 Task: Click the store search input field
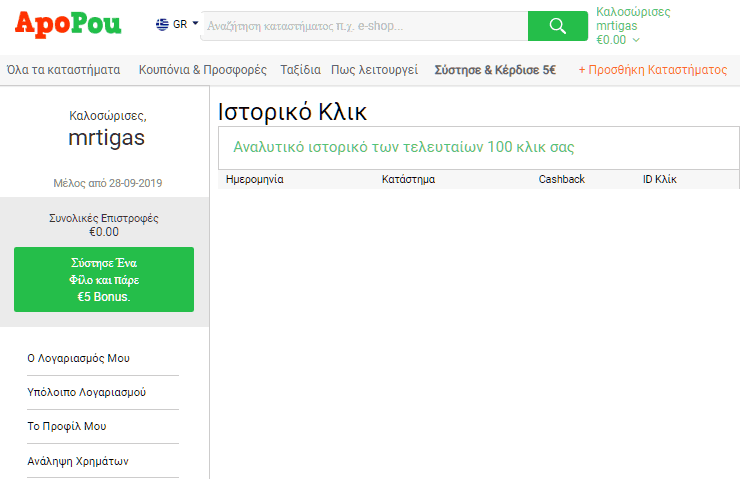pyautogui.click(x=364, y=26)
